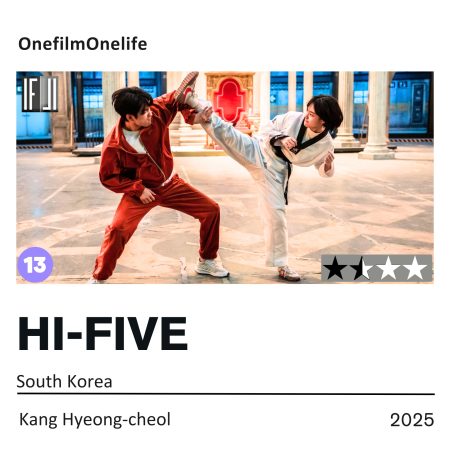Viewport: 450px width, 450px height.
Task: Click the half-filled second rating star
Action: (x=362, y=268)
